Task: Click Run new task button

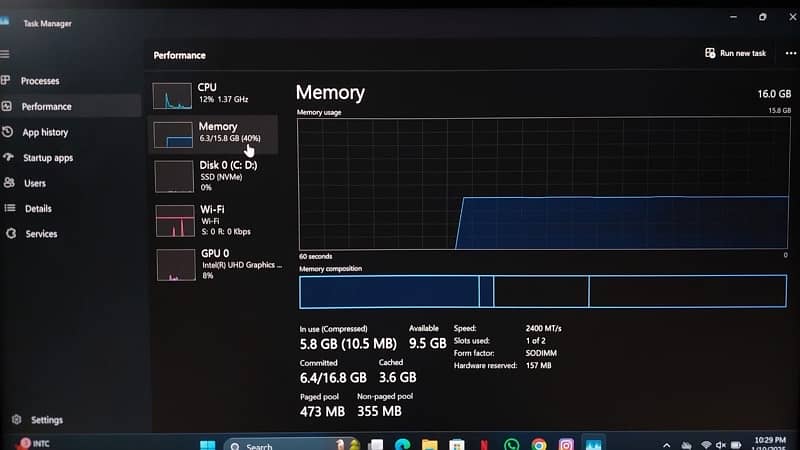Action: pos(735,53)
